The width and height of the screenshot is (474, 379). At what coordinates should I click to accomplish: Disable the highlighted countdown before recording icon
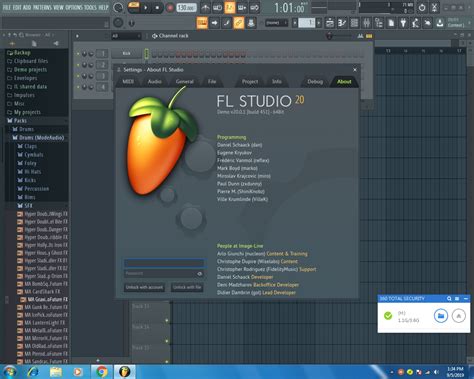[230, 8]
